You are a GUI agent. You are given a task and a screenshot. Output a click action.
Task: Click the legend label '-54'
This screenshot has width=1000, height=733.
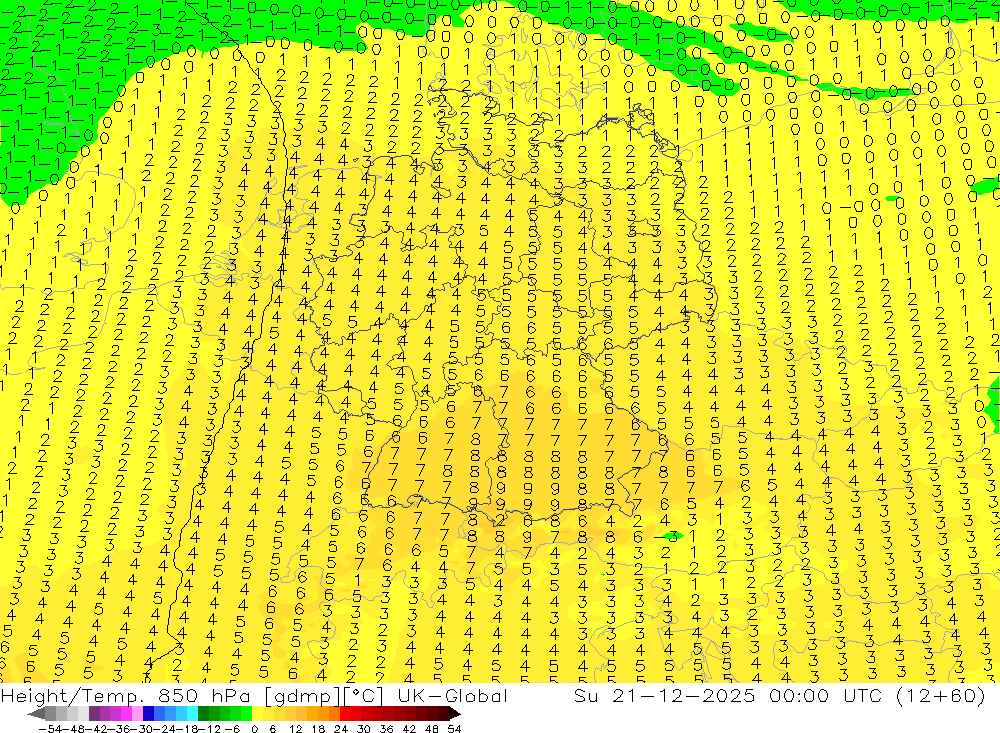[x=51, y=729]
